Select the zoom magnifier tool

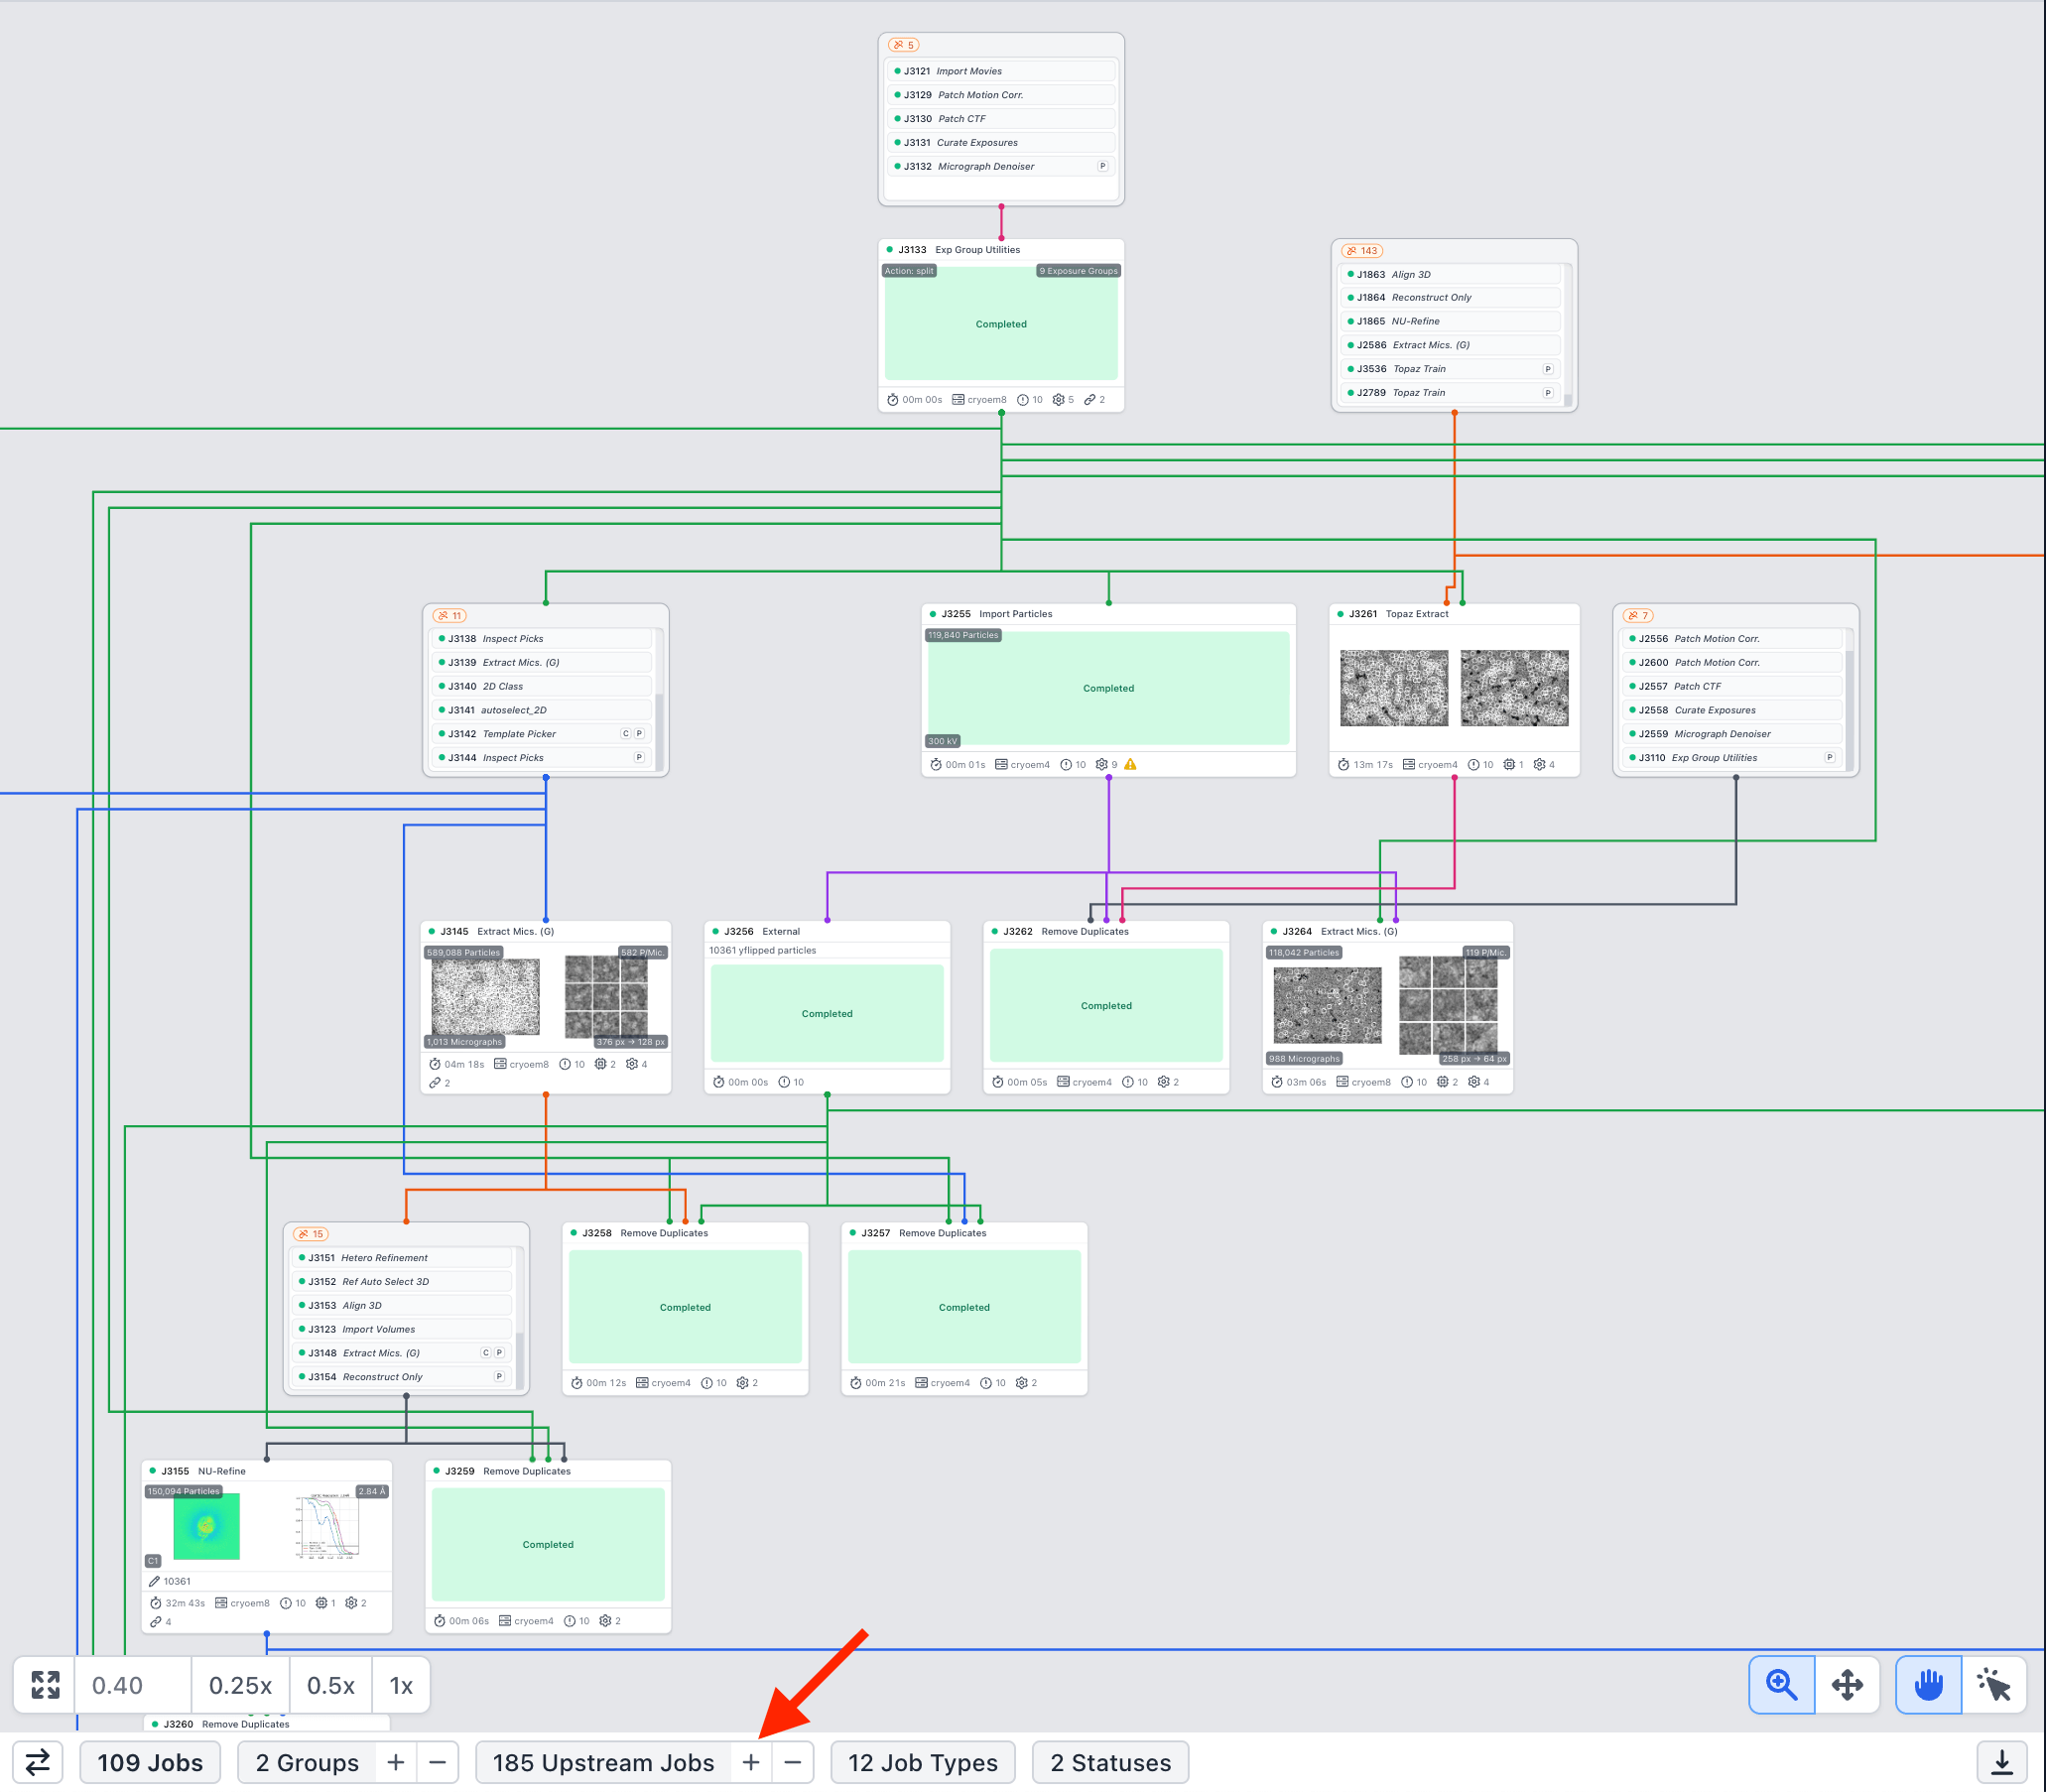1781,1685
